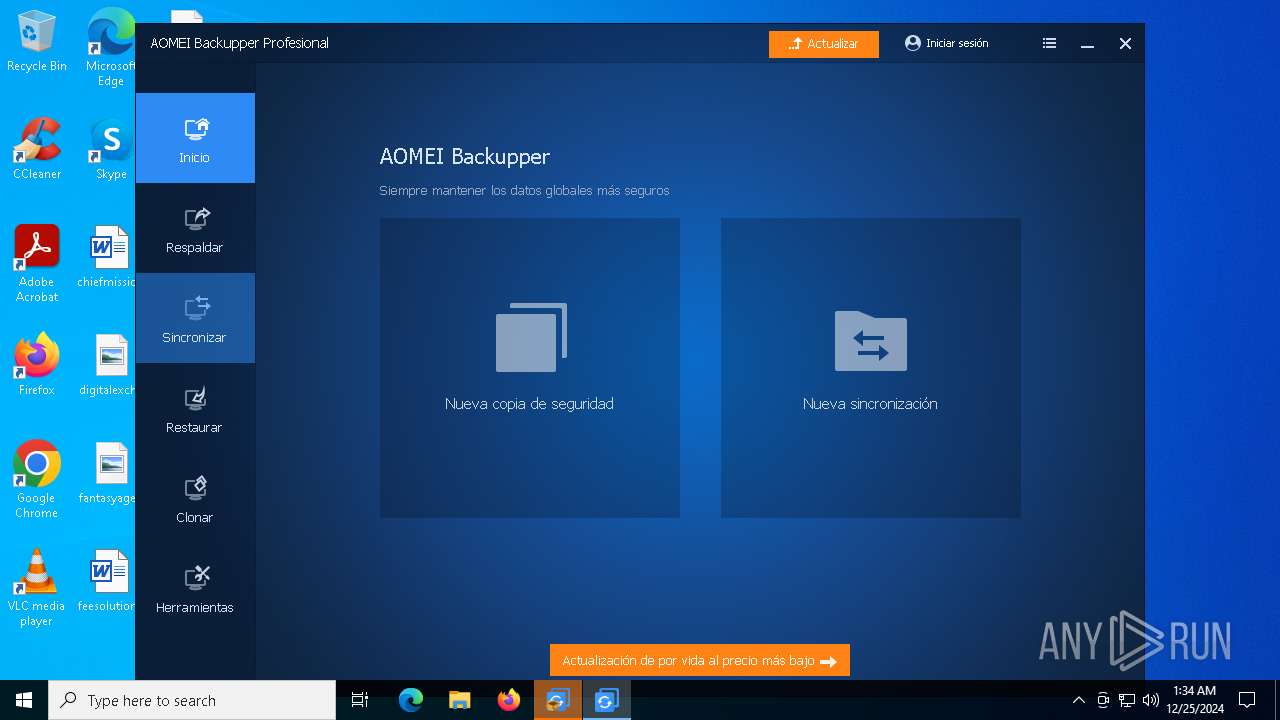
Task: Switch to the installer taskbar app
Action: pos(558,700)
